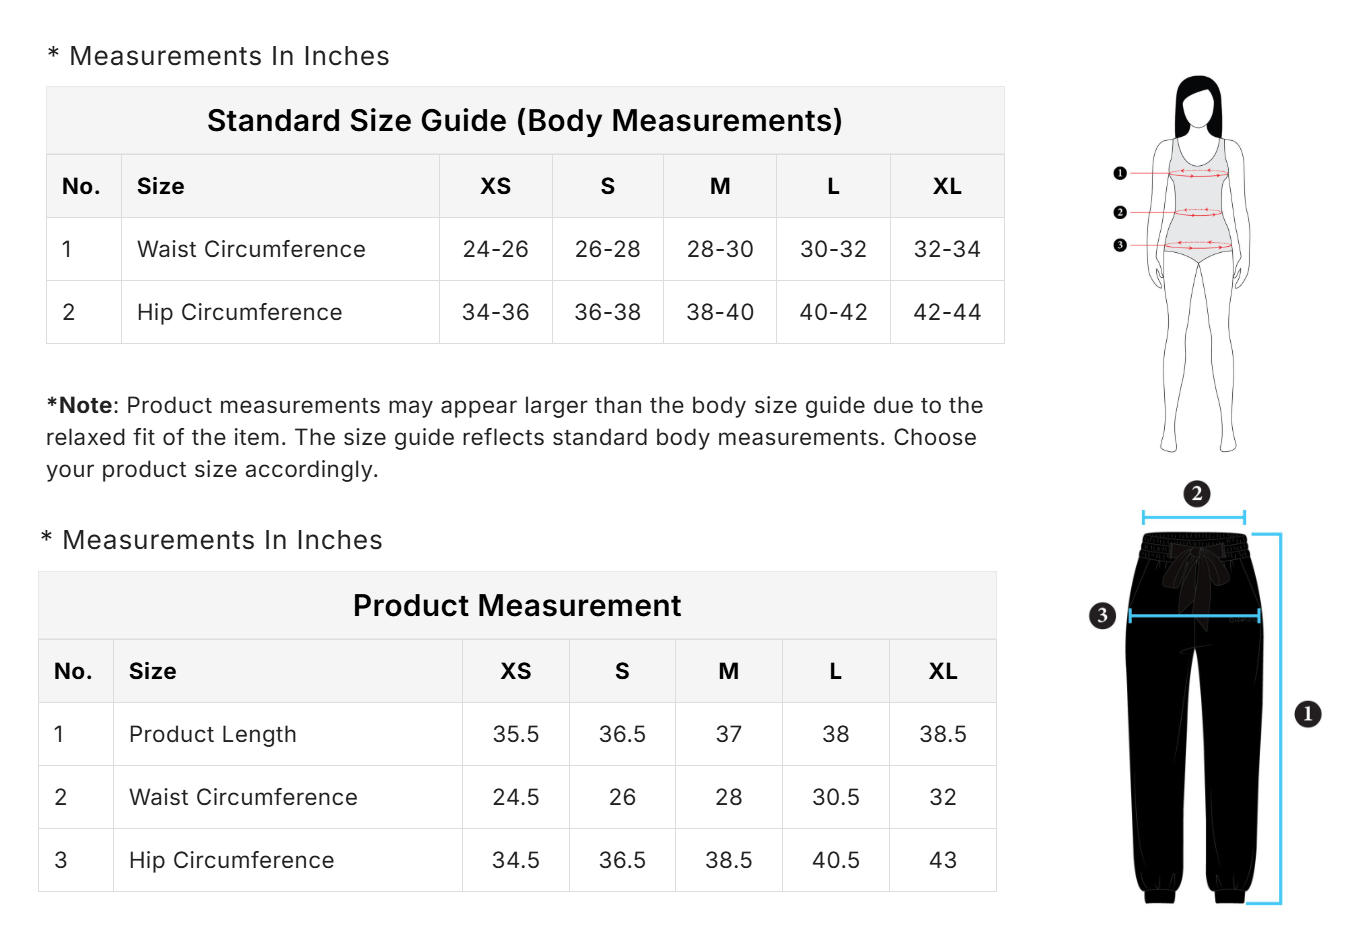The width and height of the screenshot is (1355, 945).
Task: Click the 42-44 hip value for XL
Action: (947, 313)
